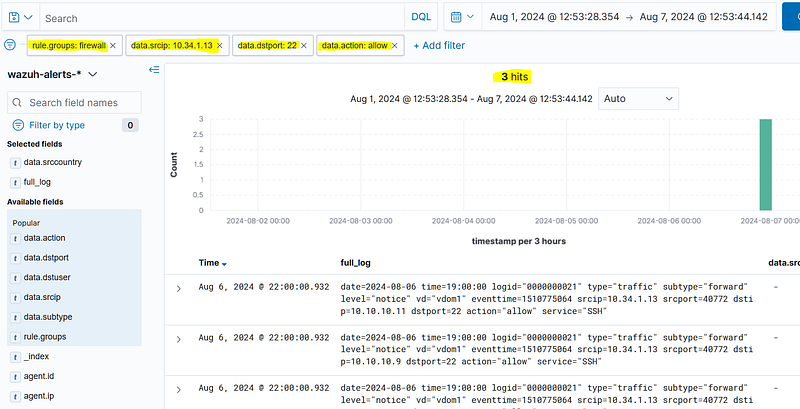Select data.action in Popular fields
Screen dimensions: 800x409
coord(44,238)
